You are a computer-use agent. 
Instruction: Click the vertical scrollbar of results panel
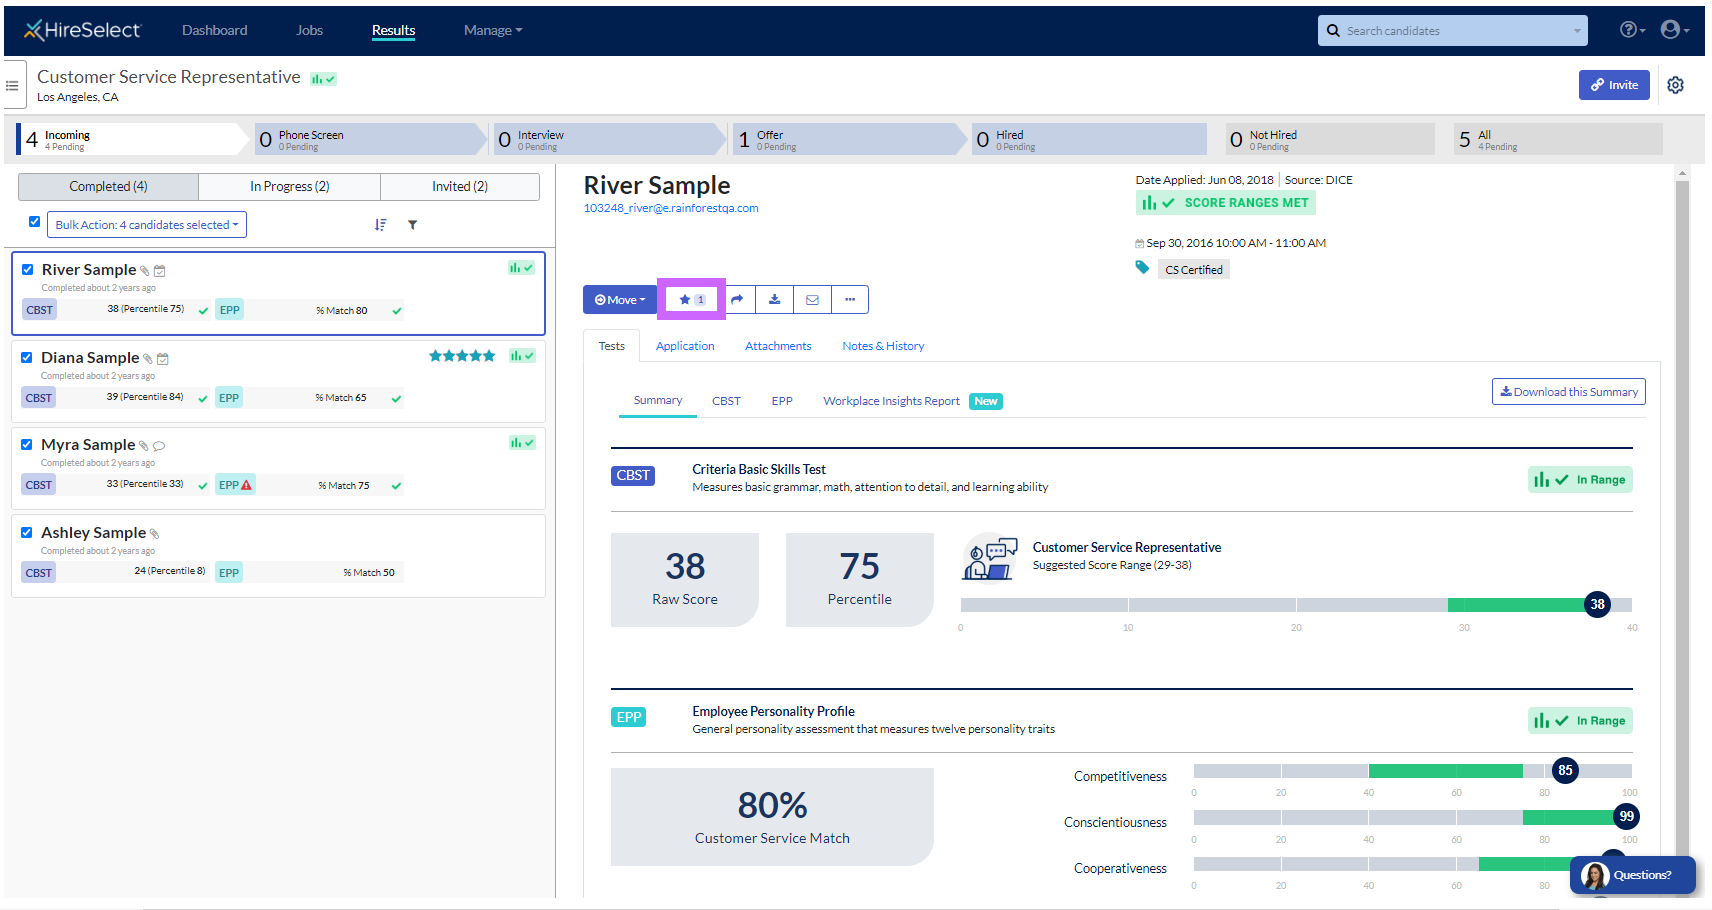point(1683,530)
